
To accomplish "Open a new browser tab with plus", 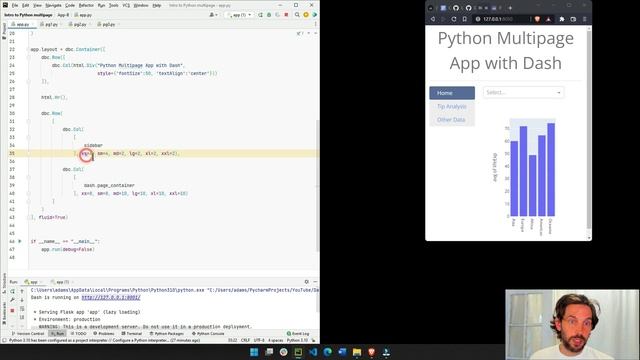I will 510,8.
